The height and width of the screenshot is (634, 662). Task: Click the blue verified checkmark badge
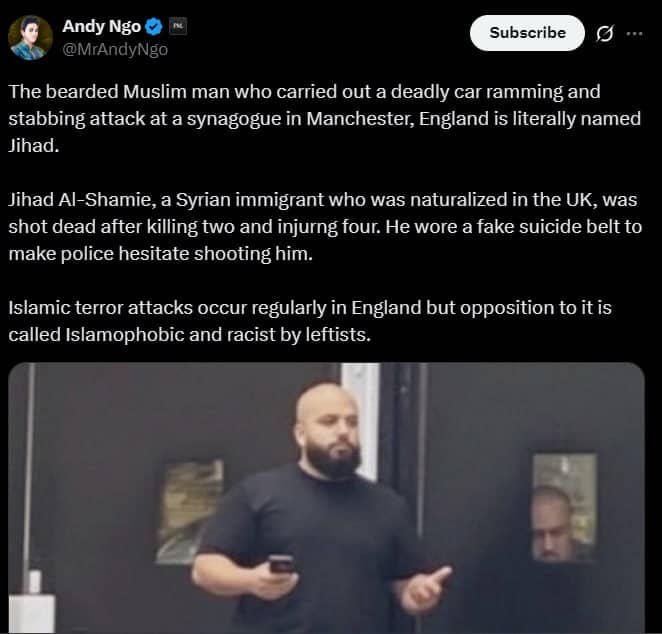pos(154,27)
